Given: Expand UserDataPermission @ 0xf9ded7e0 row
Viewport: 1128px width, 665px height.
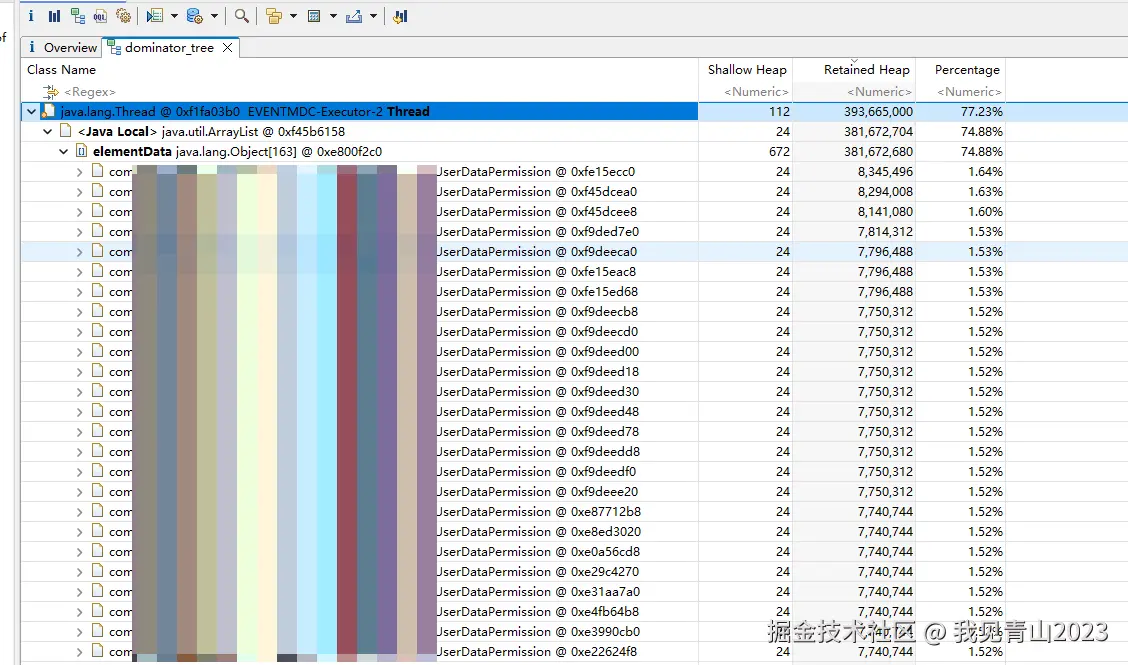Looking at the screenshot, I should tap(80, 232).
